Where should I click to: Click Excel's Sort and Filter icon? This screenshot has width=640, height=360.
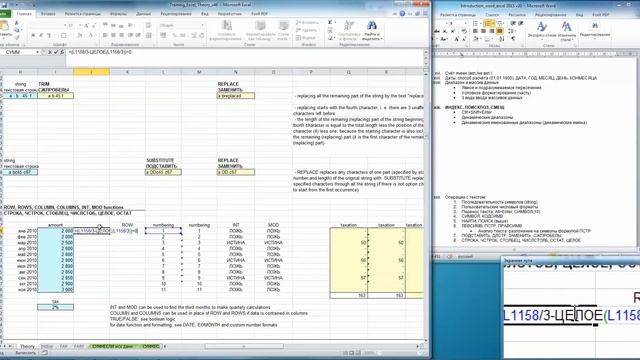349,25
